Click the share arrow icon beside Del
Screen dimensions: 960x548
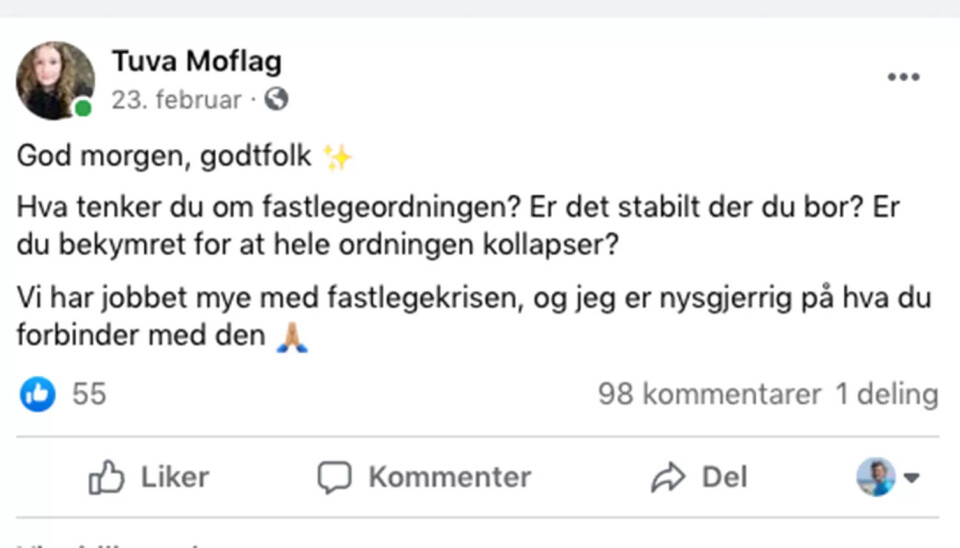[668, 478]
